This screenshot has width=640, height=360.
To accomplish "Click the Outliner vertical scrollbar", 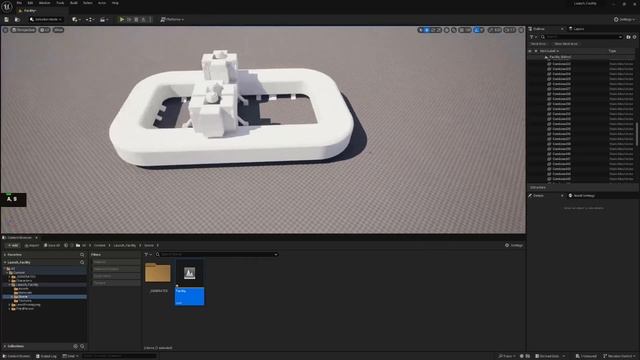I will (x=637, y=134).
